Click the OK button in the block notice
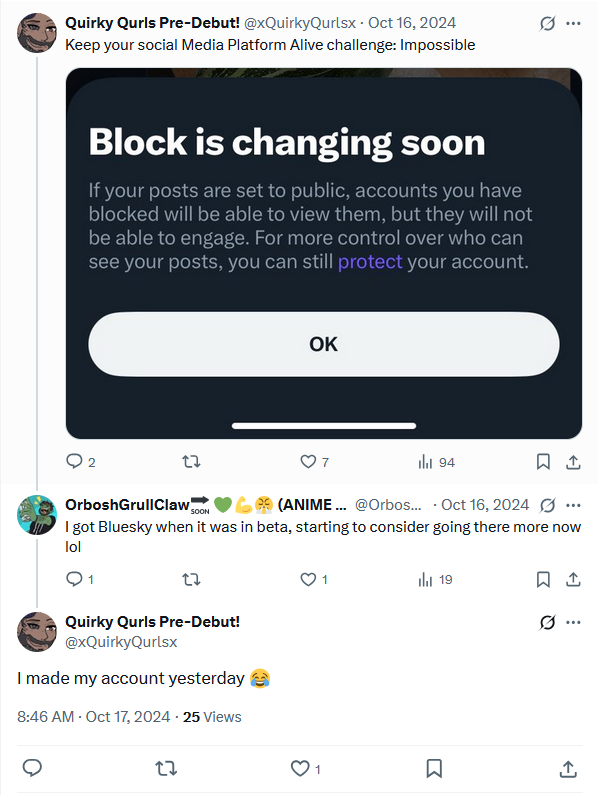Viewport: 598px width, 795px height. (324, 344)
